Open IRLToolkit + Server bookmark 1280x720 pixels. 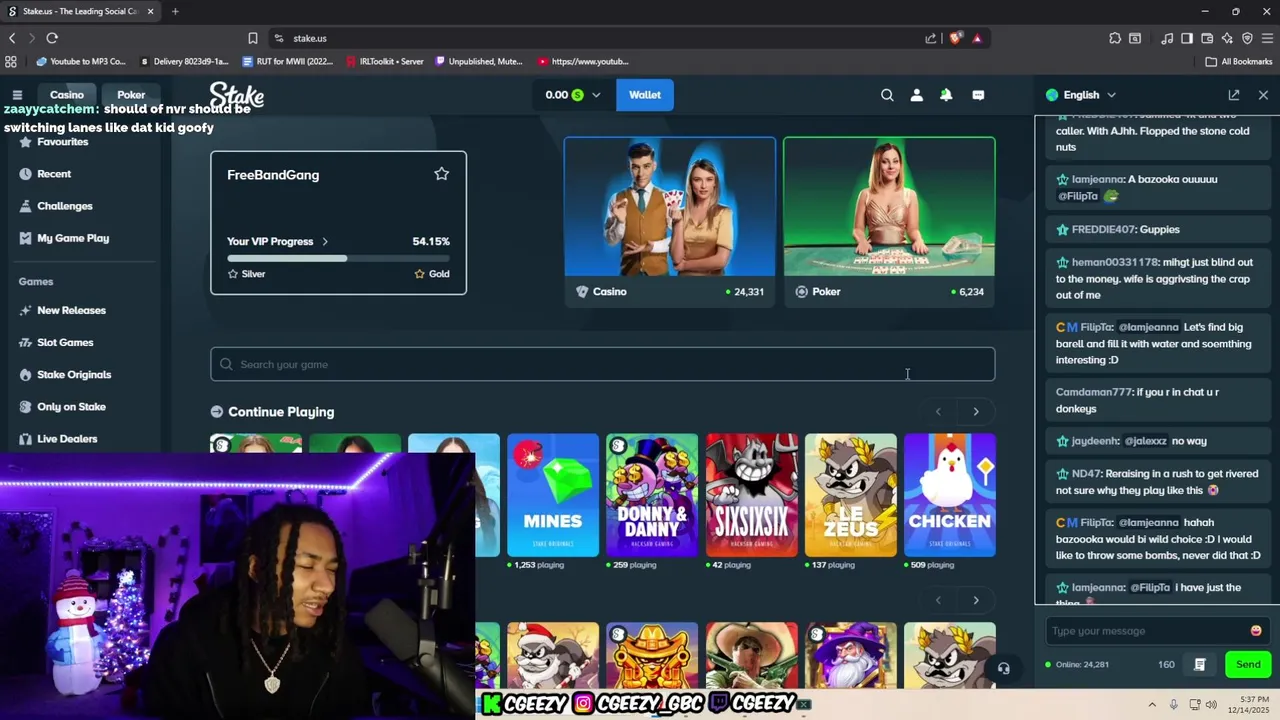(x=385, y=61)
